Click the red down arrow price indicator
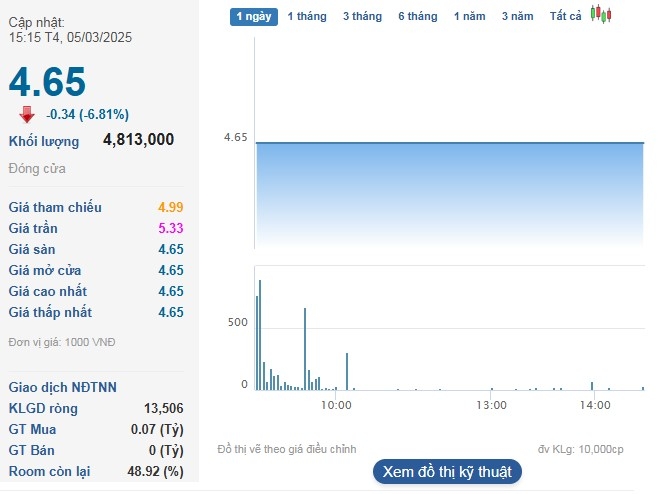This screenshot has width=661, height=494. coord(27,115)
